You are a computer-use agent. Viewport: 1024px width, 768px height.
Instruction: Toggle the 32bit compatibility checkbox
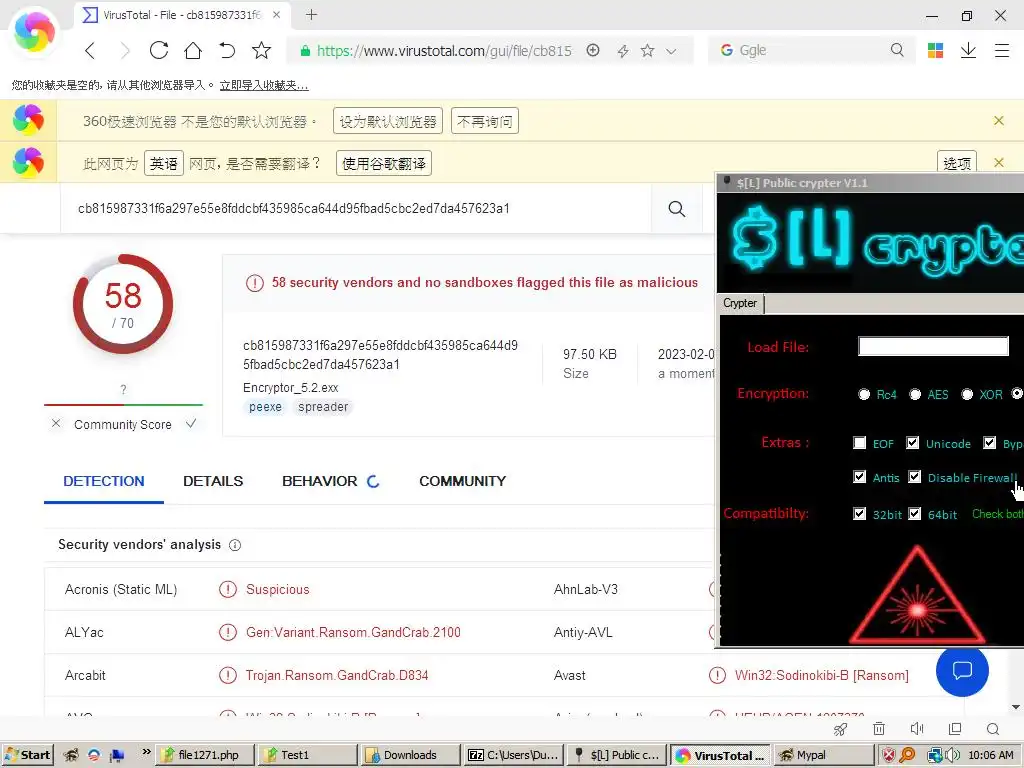click(x=859, y=513)
